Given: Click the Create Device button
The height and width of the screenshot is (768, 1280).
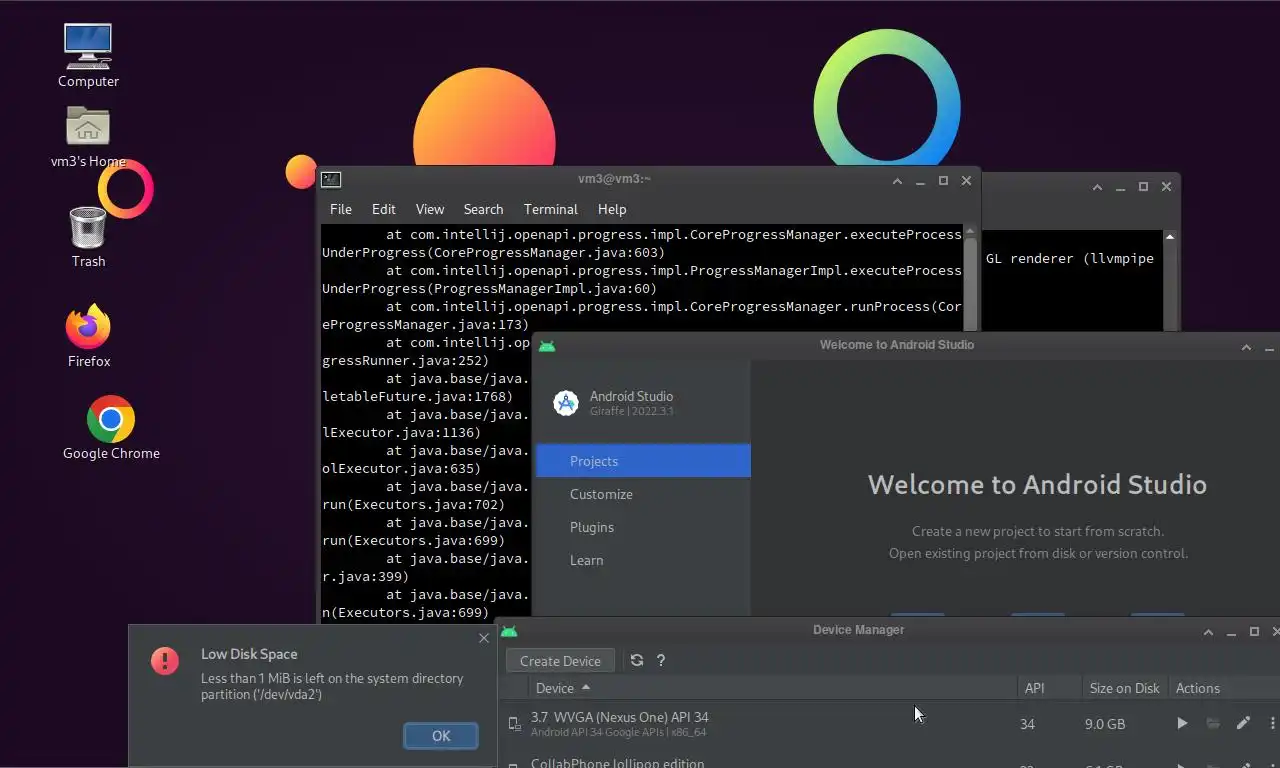Looking at the screenshot, I should 560,661.
